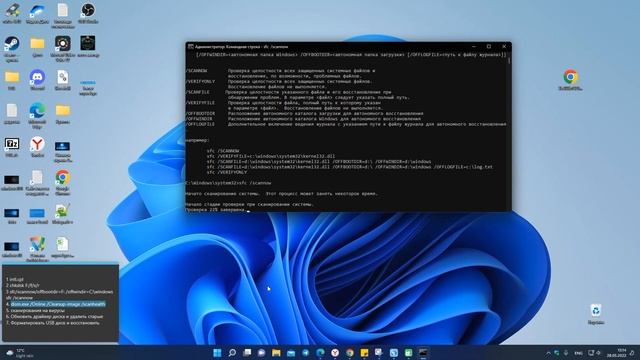This screenshot has width=640, height=360.
Task: Click the 'sfc /VERIFYFILE=c:\windows' example line
Action: [x=271, y=156]
